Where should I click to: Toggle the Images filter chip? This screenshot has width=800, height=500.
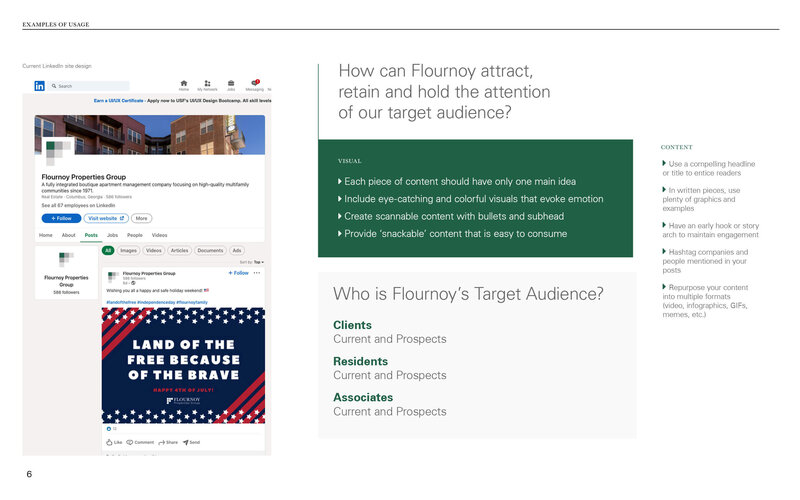tap(129, 250)
